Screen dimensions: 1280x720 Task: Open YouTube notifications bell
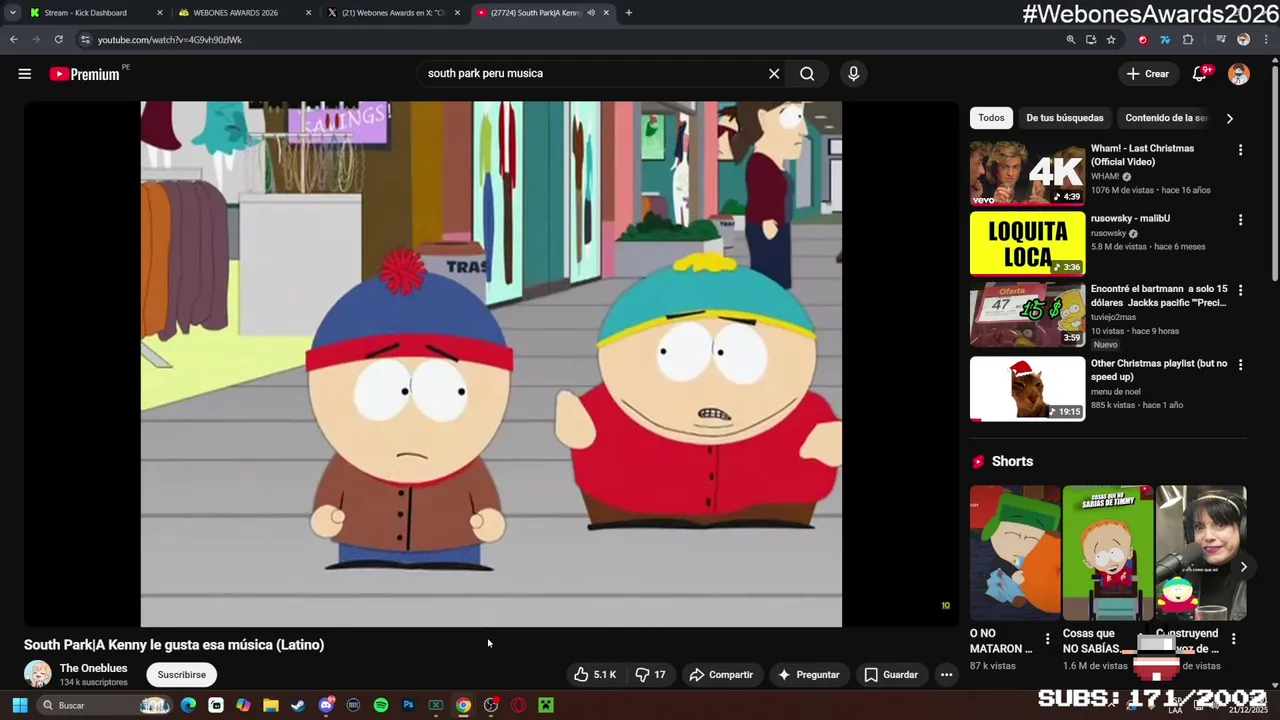click(x=1200, y=74)
